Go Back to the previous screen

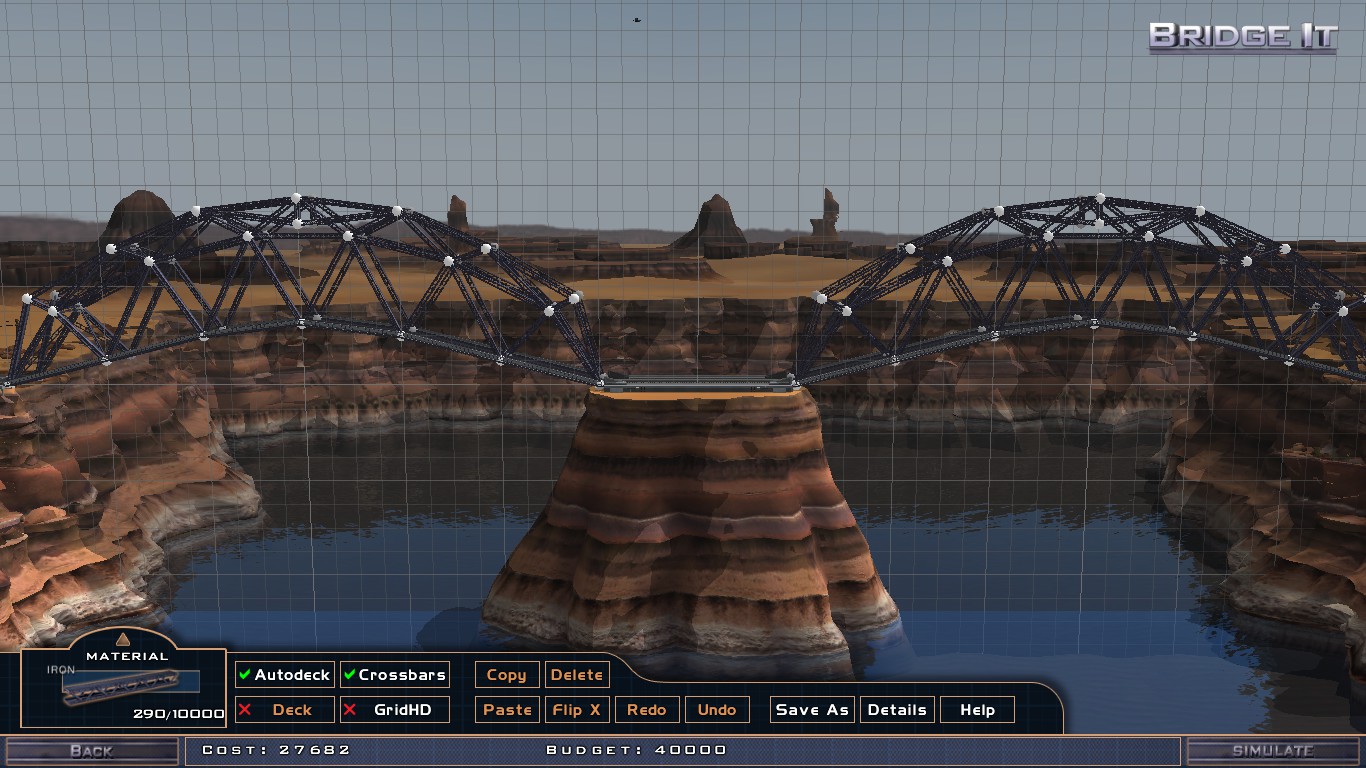pos(91,751)
